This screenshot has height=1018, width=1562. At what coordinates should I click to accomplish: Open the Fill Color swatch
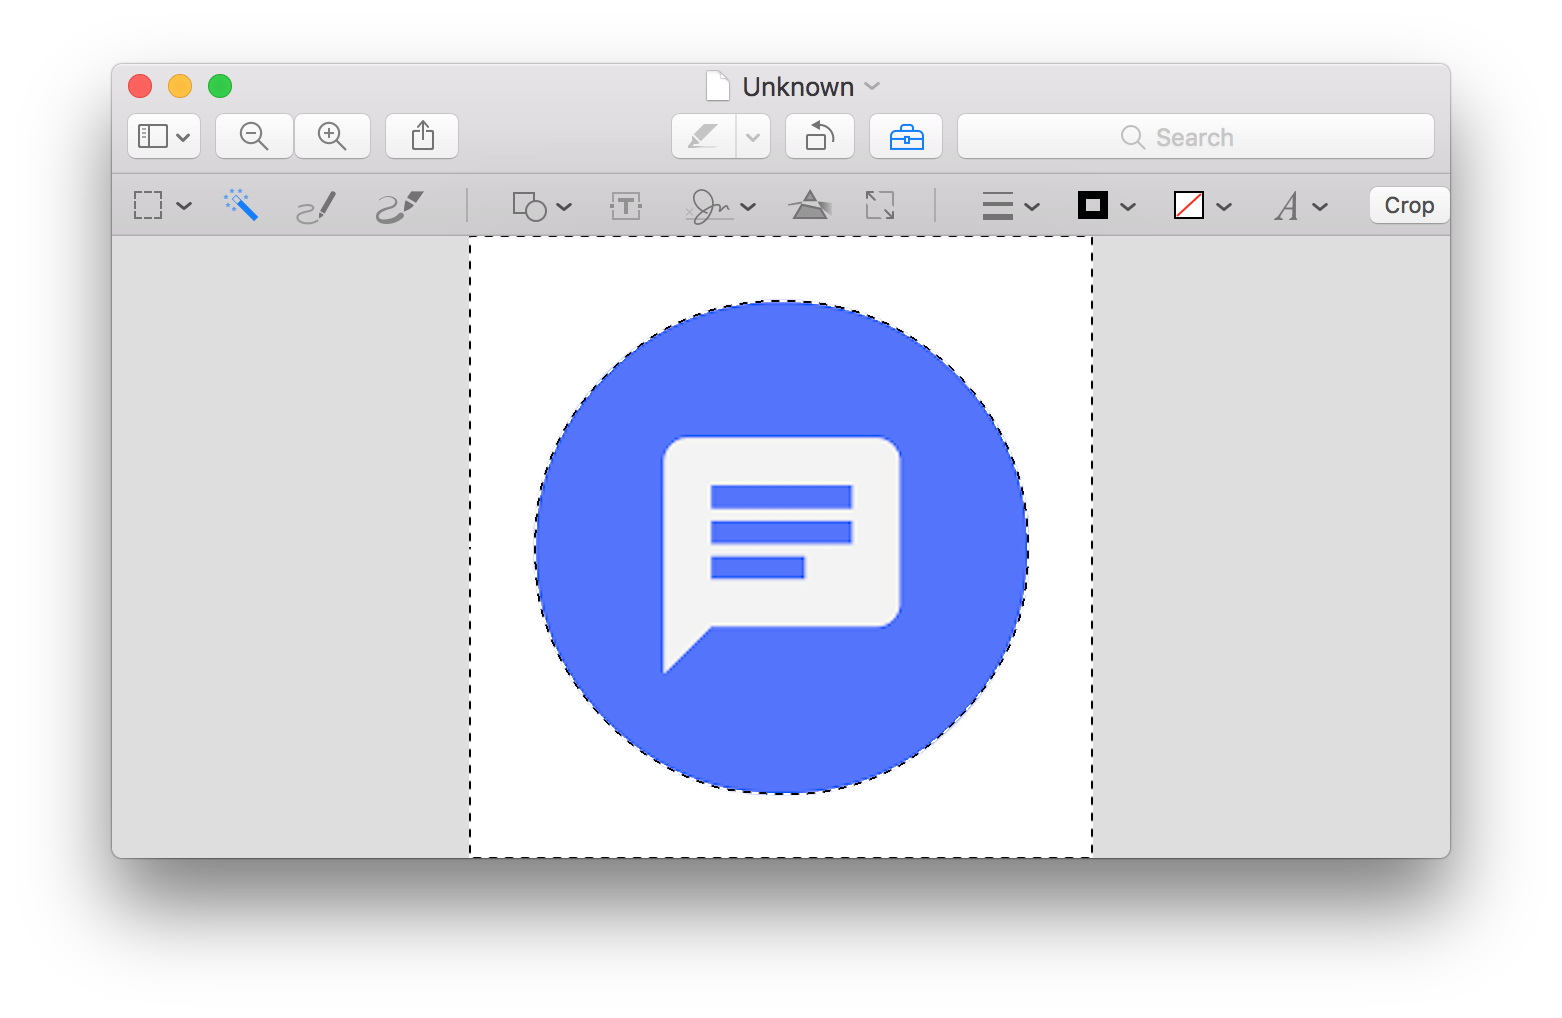click(x=1203, y=206)
